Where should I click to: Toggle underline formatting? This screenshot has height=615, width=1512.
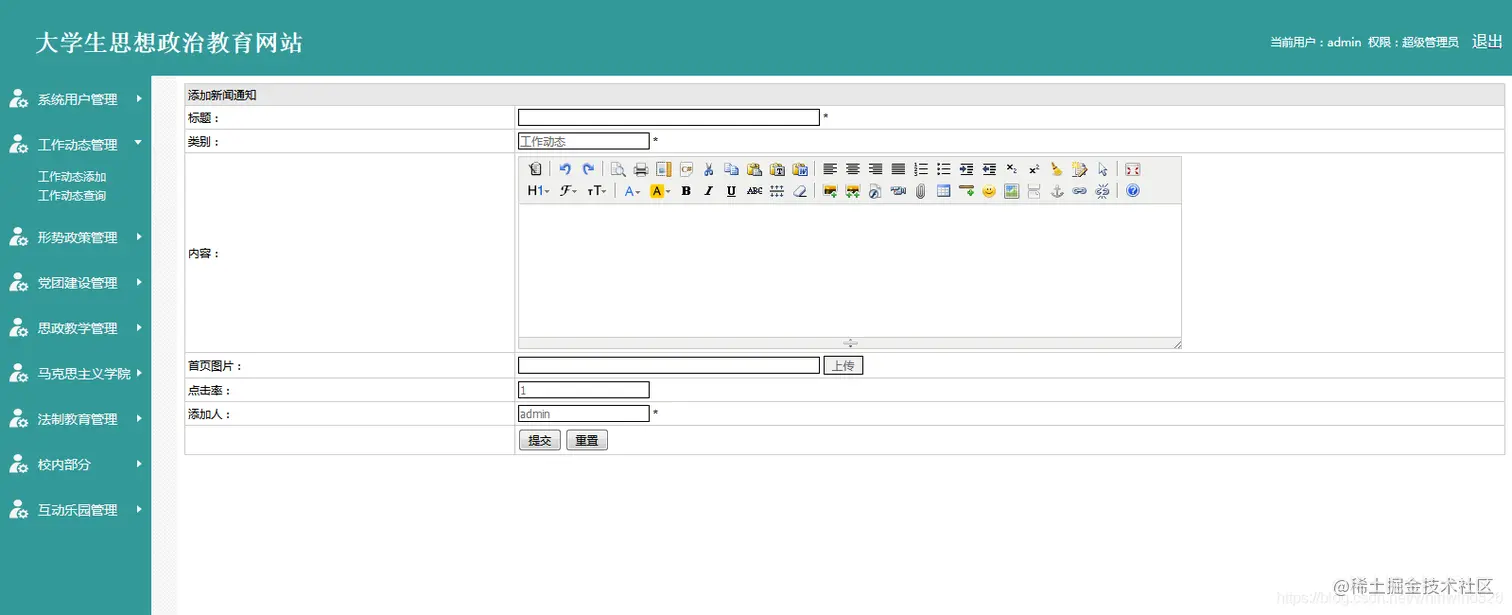(x=731, y=191)
